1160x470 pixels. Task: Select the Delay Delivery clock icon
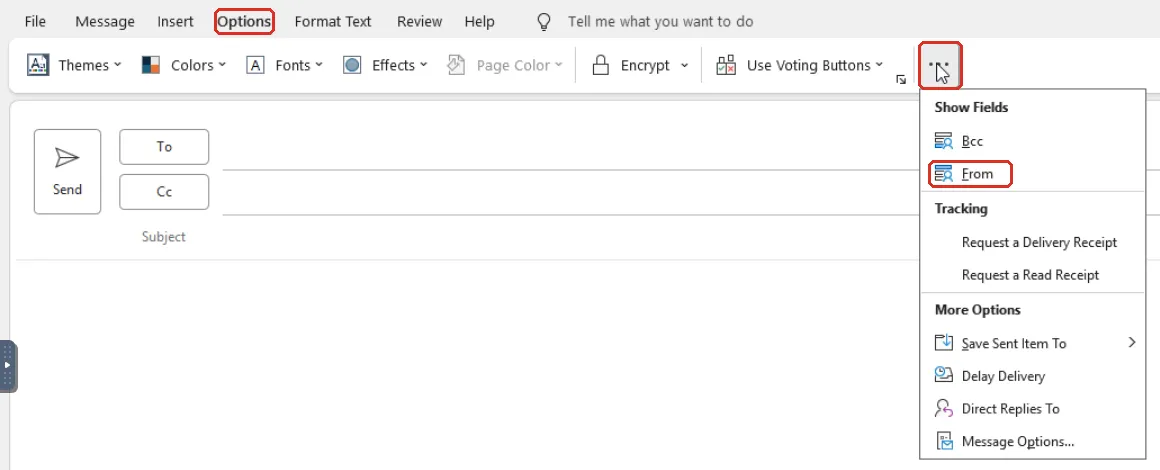click(943, 376)
